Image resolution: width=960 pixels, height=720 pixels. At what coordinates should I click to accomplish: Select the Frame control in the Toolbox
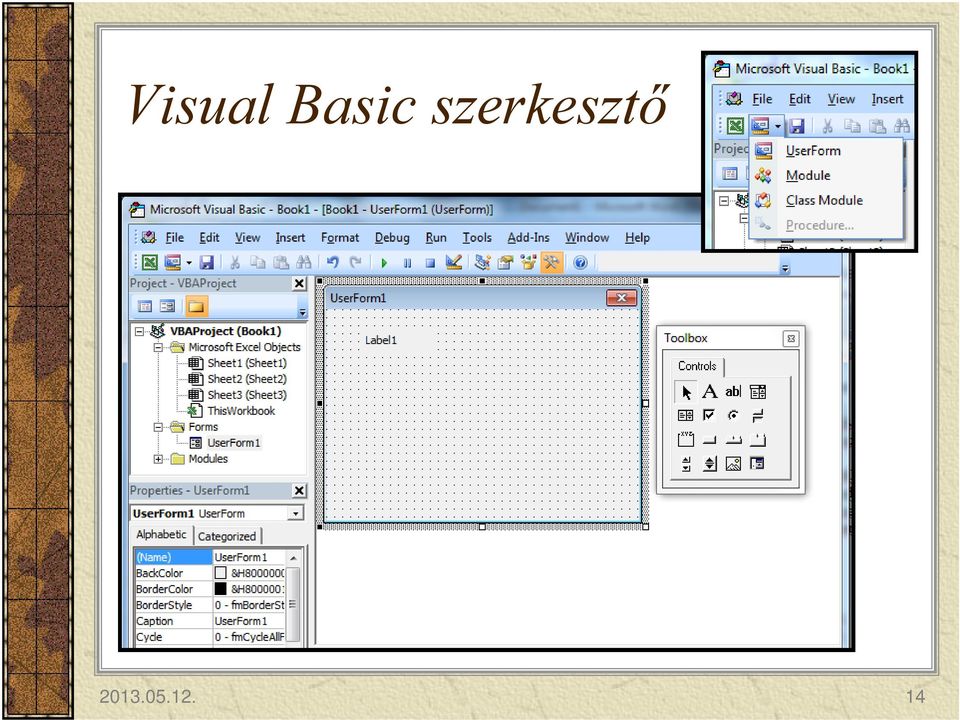(x=686, y=440)
